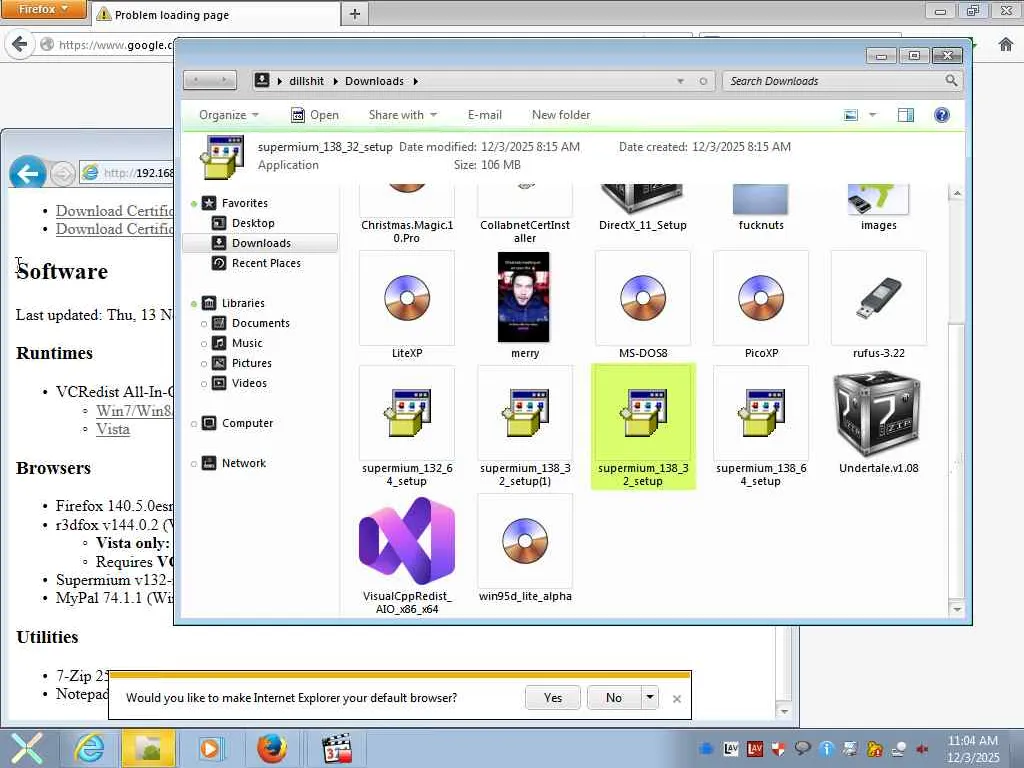Select the supermium_132_64_setup installer

(407, 427)
